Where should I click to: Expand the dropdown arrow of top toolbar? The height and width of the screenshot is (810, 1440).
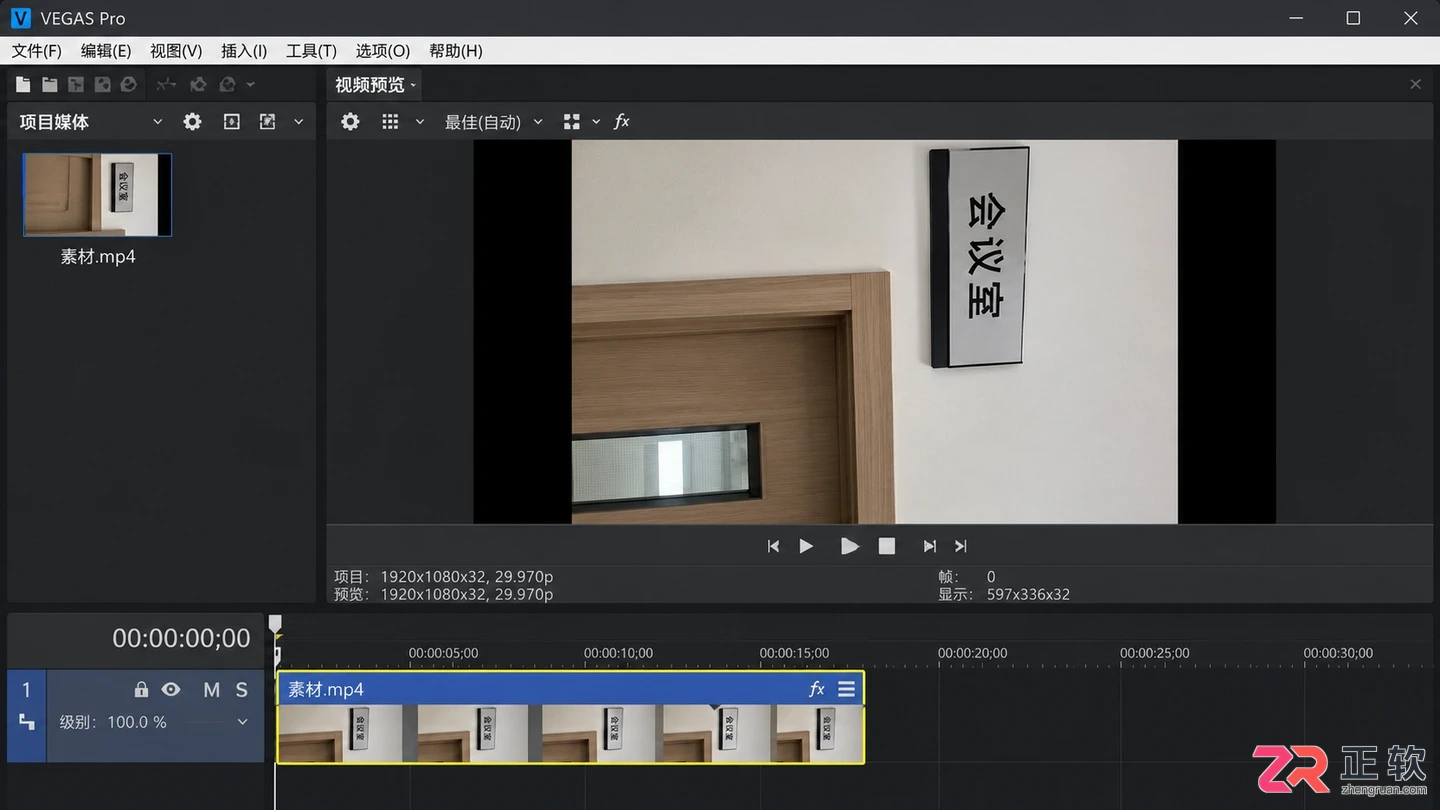[x=251, y=85]
